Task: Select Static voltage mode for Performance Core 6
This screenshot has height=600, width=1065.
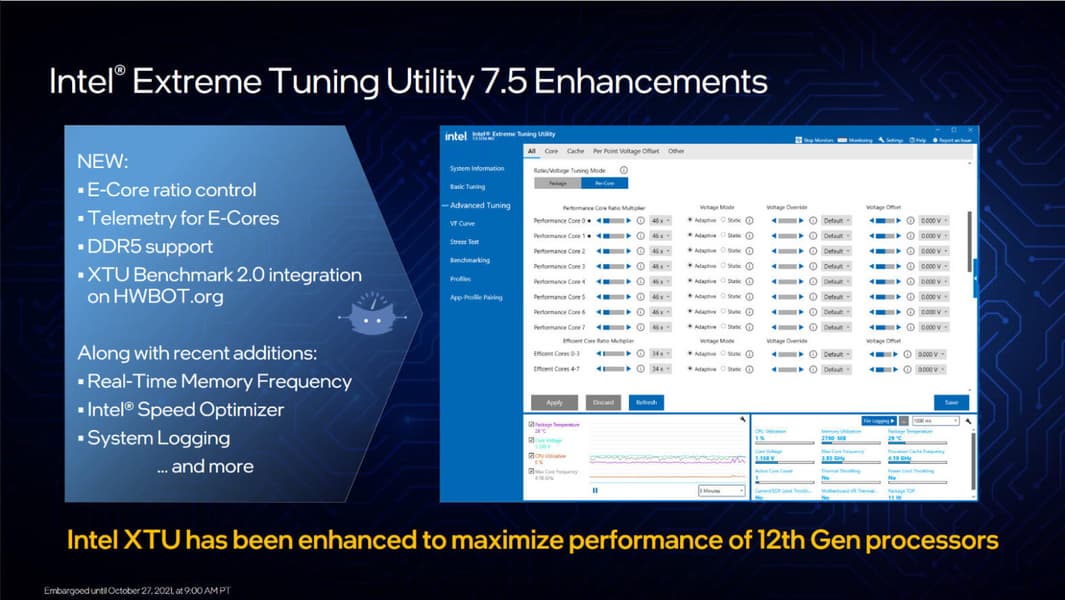Action: coord(723,312)
